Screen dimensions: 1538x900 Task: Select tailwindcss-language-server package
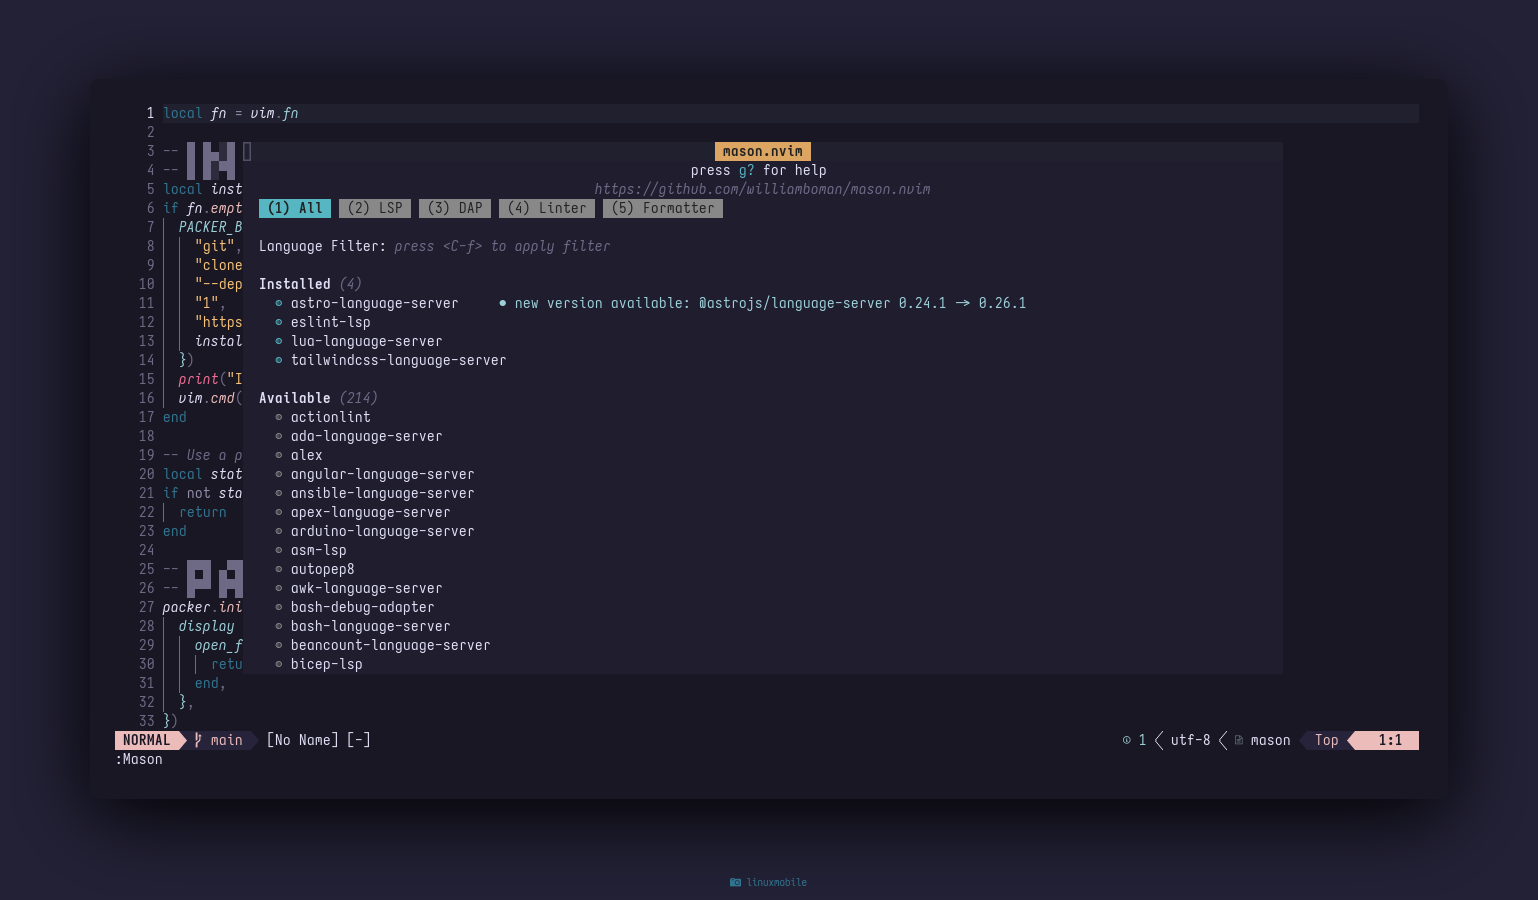pos(398,360)
